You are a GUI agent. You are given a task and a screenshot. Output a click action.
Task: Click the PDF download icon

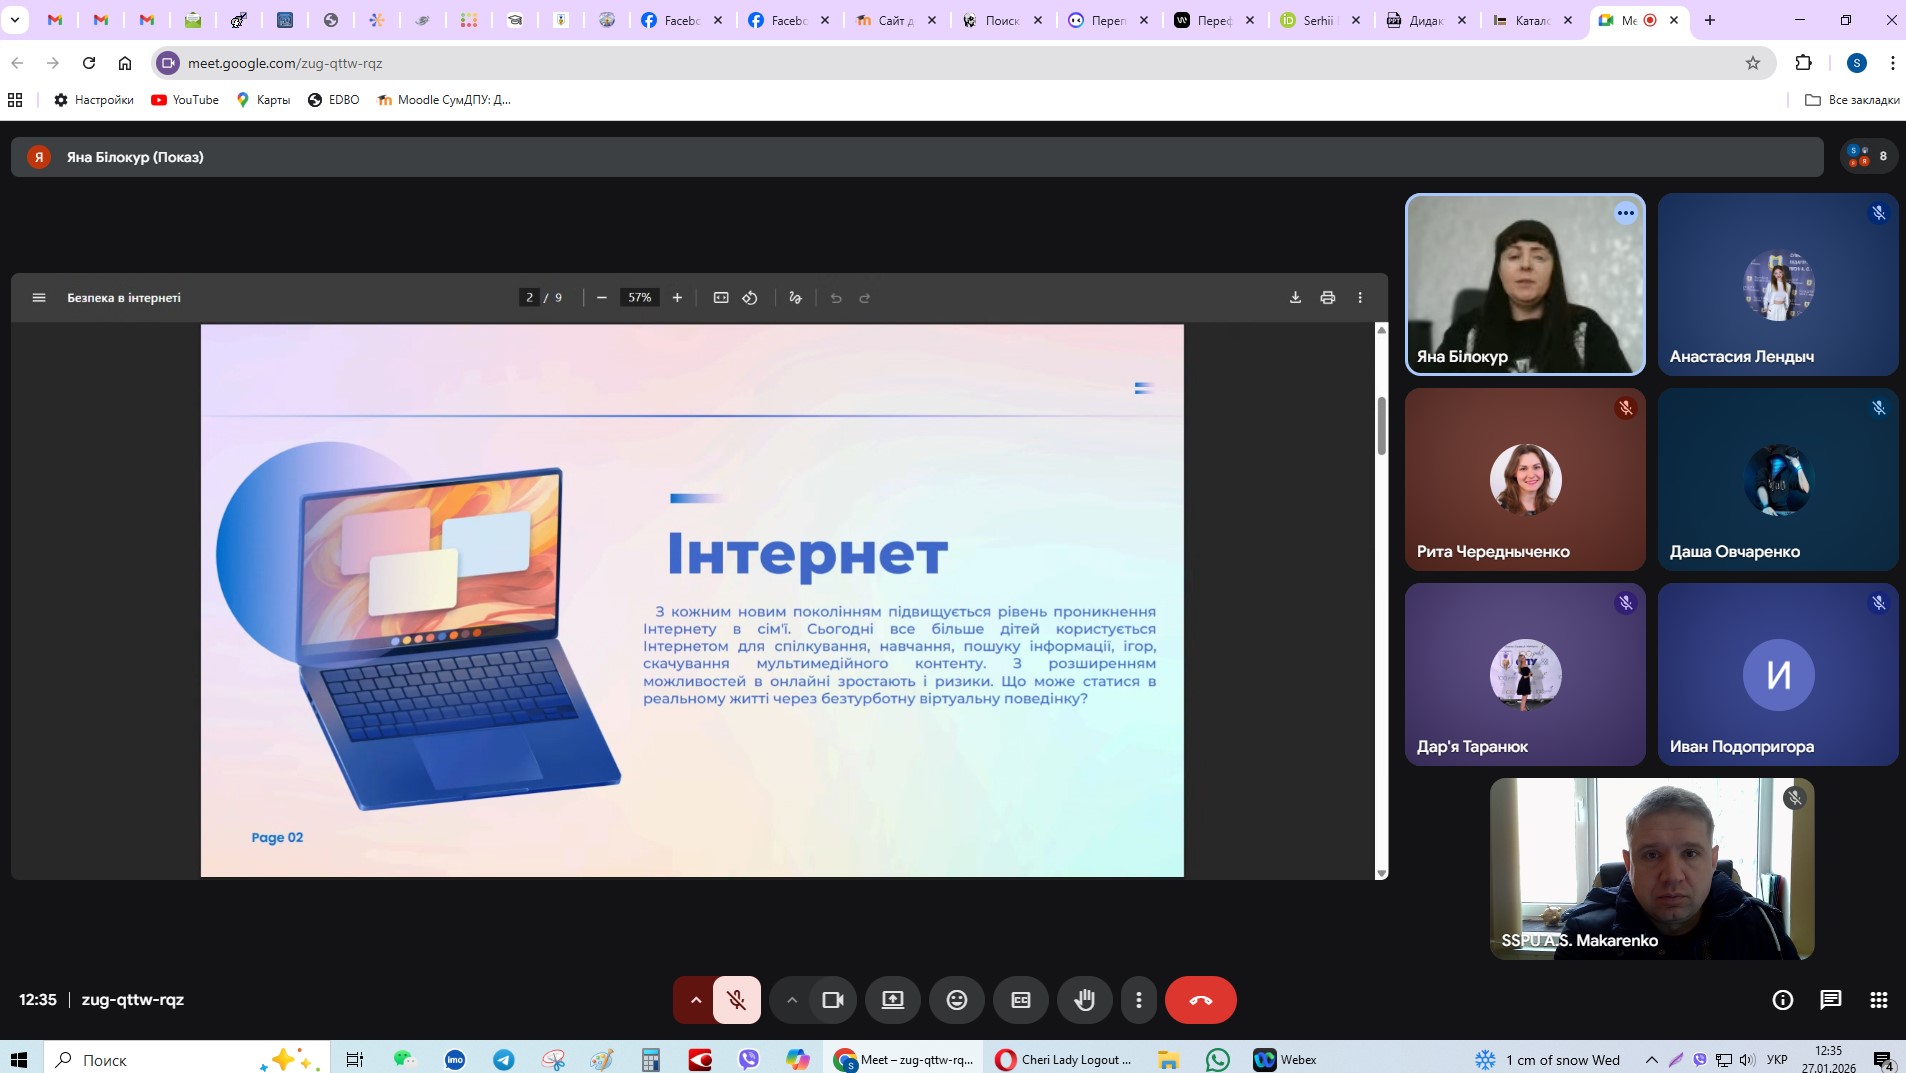(1295, 298)
